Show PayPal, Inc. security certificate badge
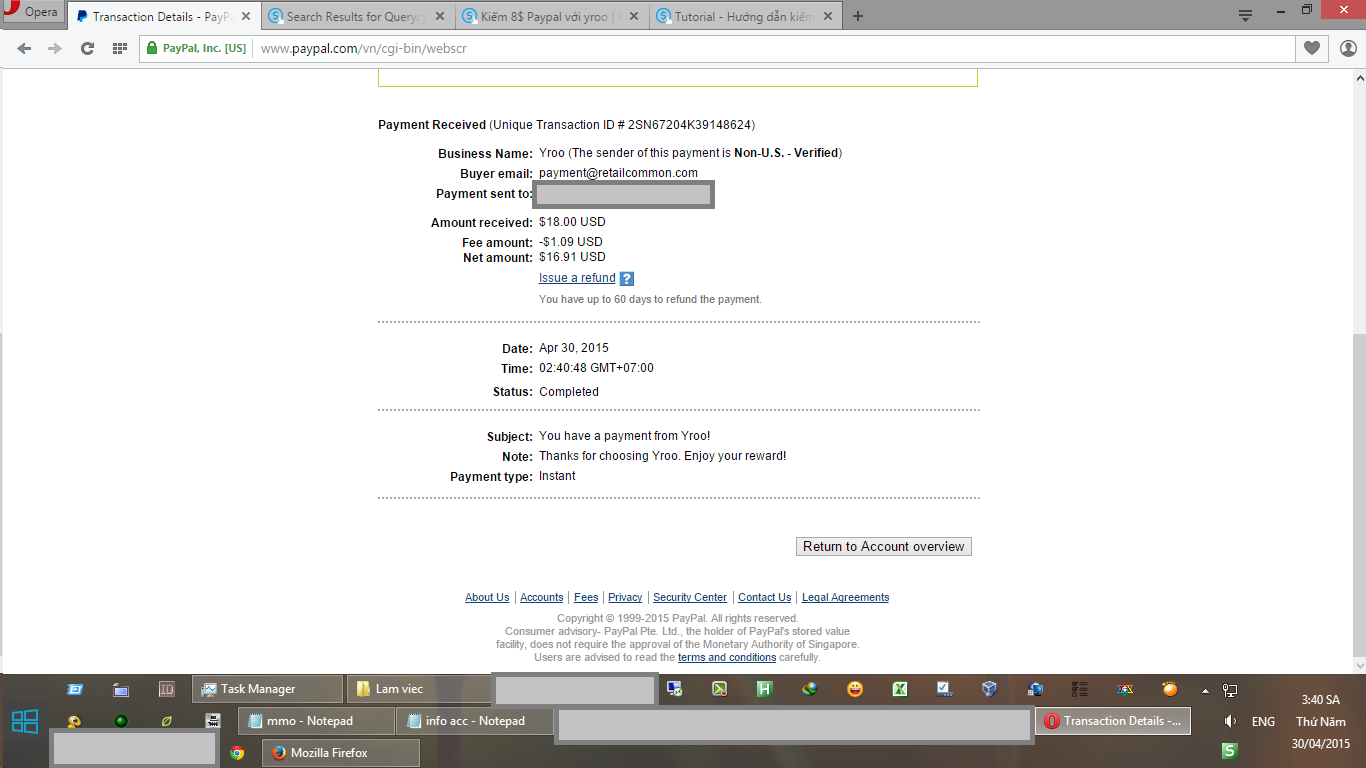This screenshot has height=768, width=1366. click(196, 48)
